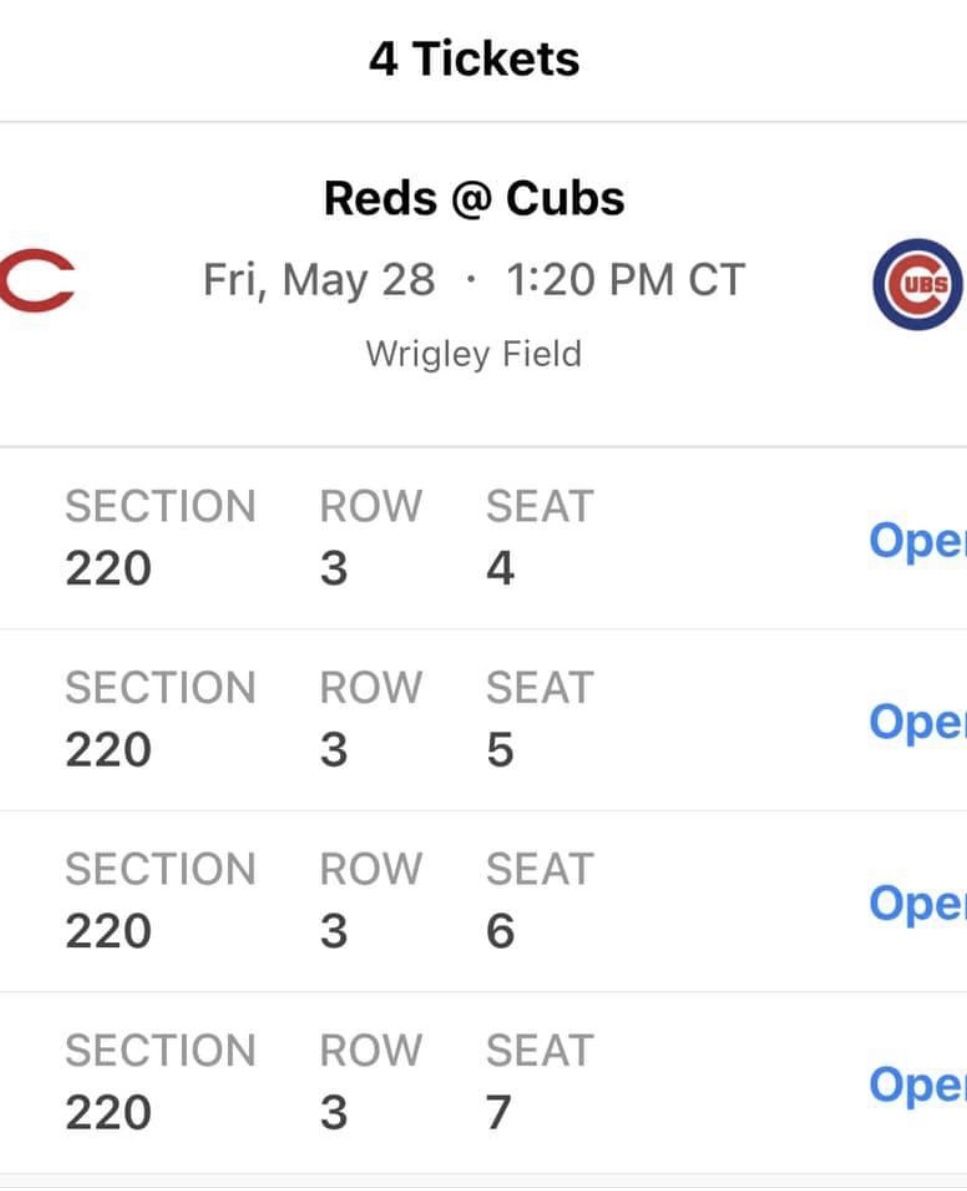Tap the '4 Tickets' header title

click(x=474, y=59)
